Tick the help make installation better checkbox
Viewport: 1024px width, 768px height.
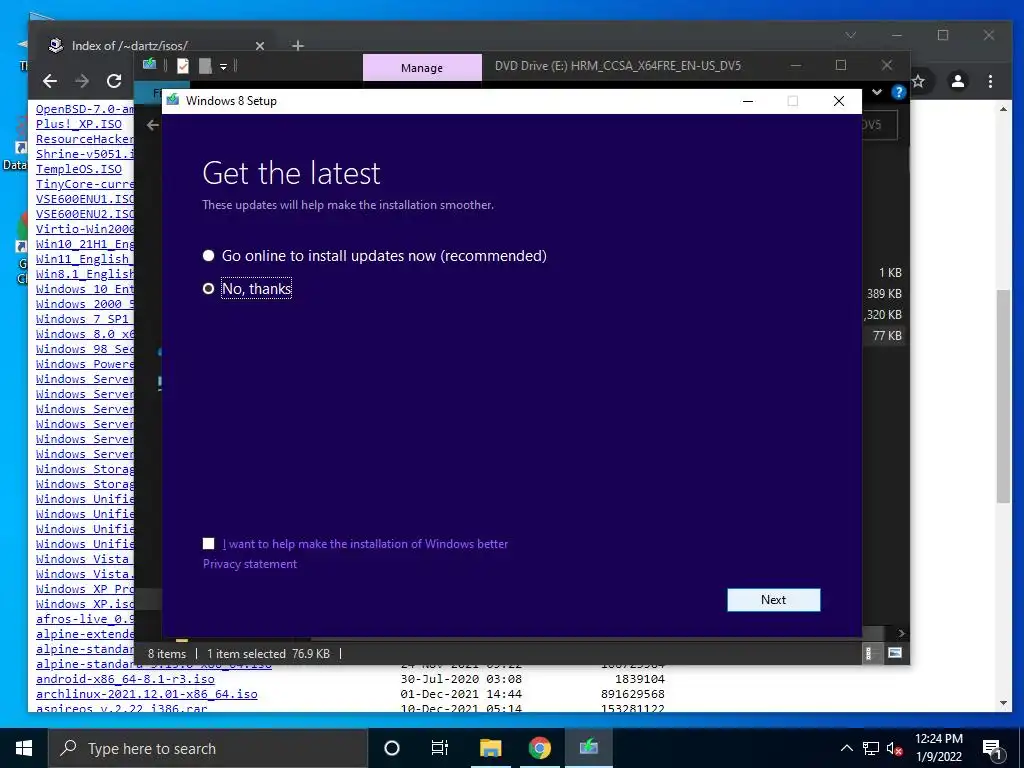point(208,543)
